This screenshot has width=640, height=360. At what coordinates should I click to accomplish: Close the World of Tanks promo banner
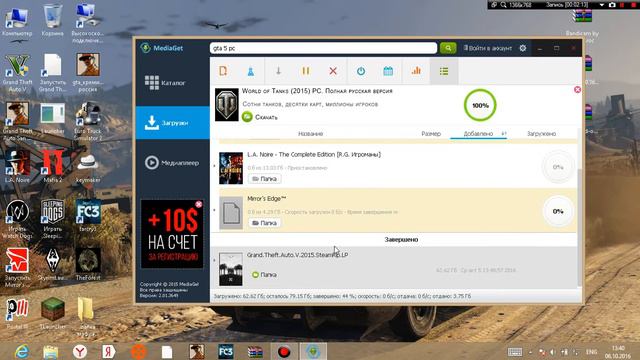[x=577, y=89]
